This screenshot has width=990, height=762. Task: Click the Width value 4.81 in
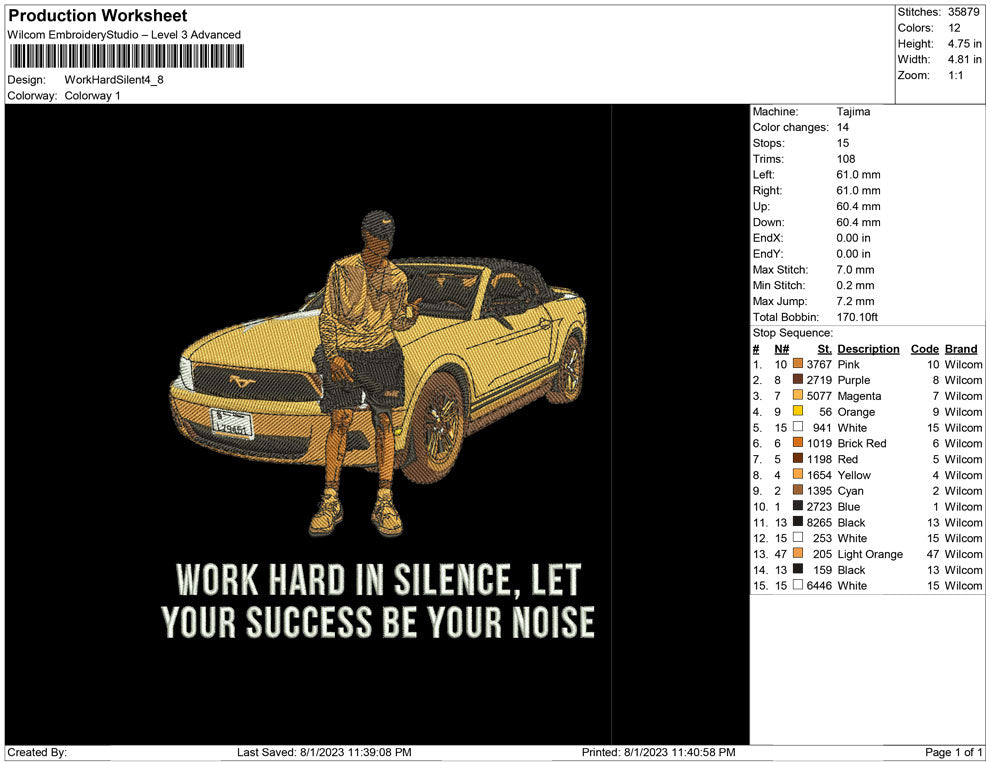coord(964,59)
